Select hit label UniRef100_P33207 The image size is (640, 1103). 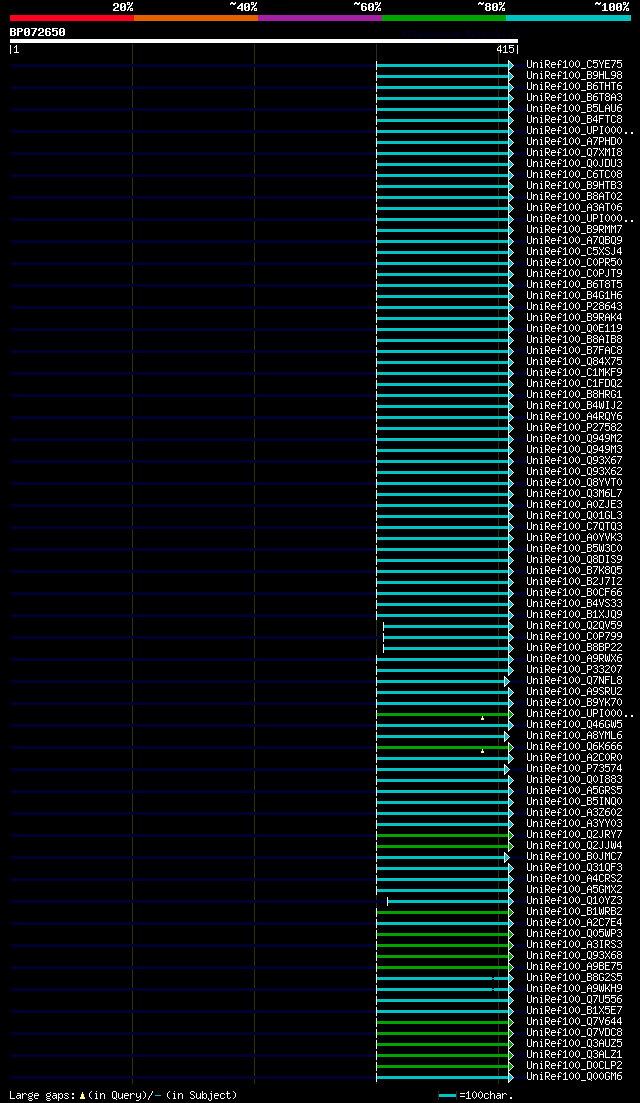[574, 669]
